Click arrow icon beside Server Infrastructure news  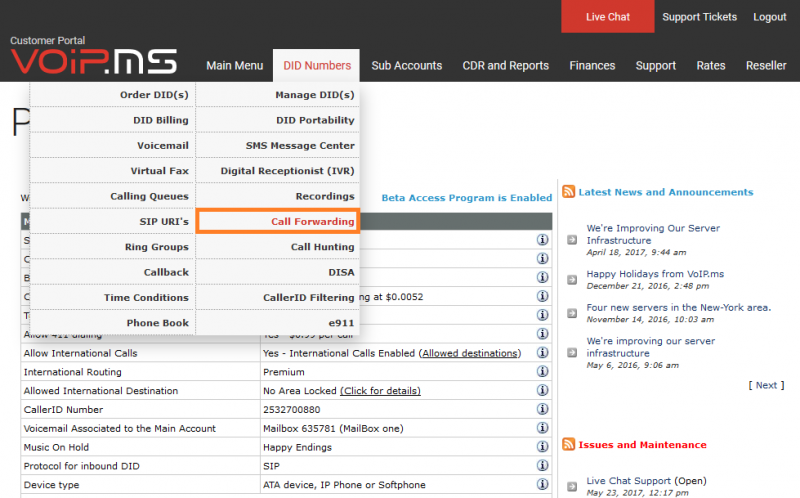coord(572,239)
